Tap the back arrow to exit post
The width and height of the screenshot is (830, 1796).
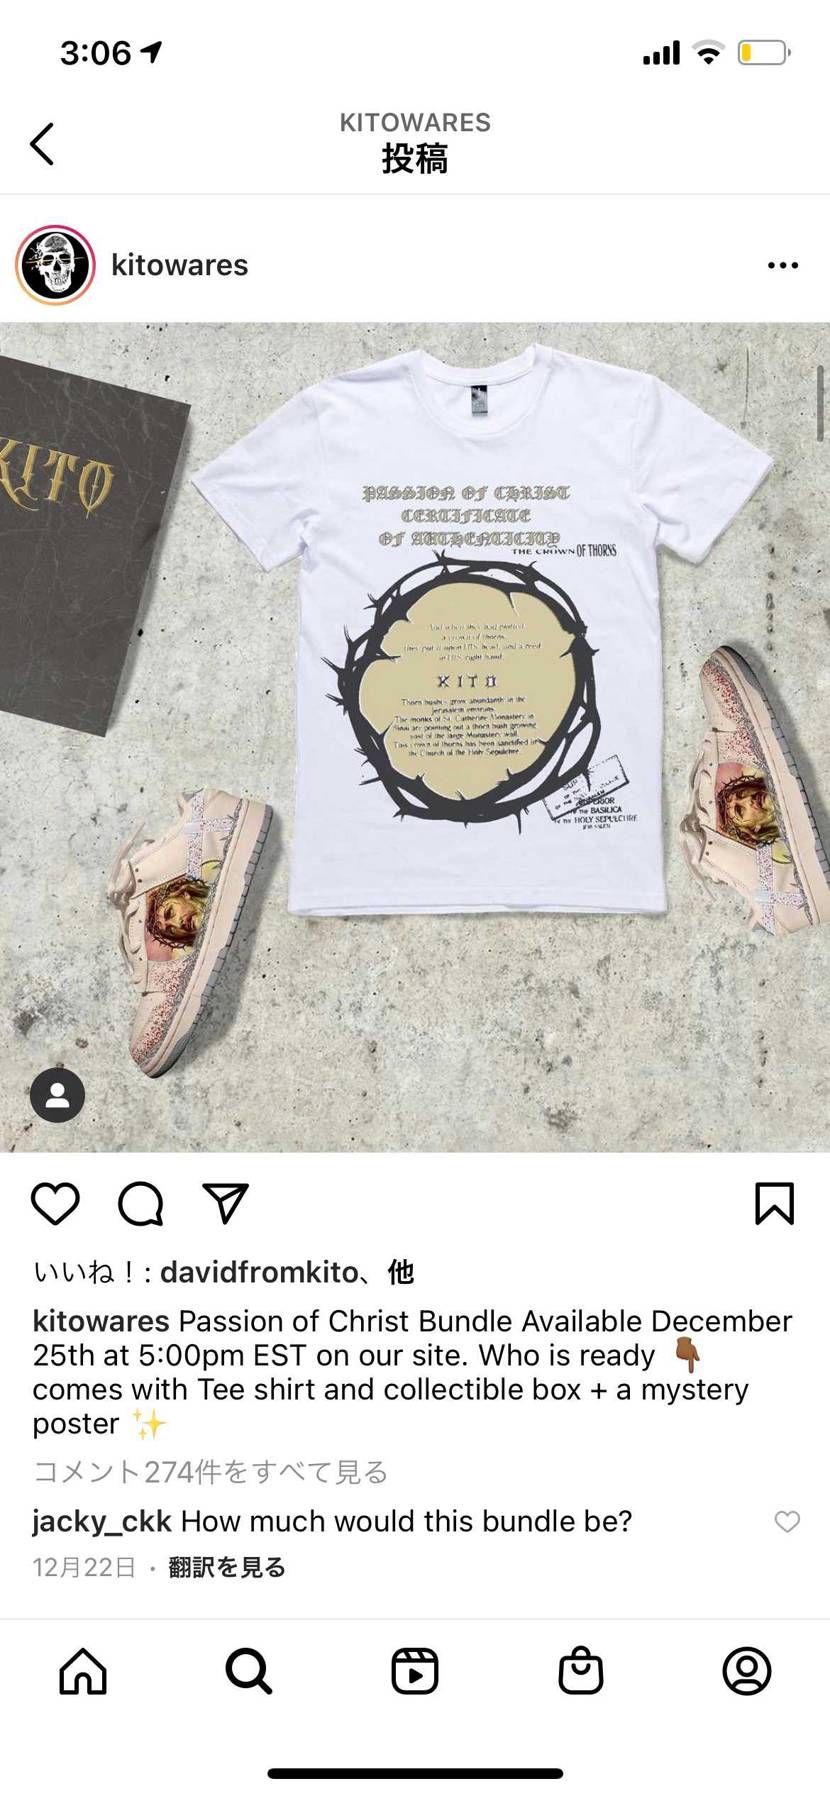[42, 144]
